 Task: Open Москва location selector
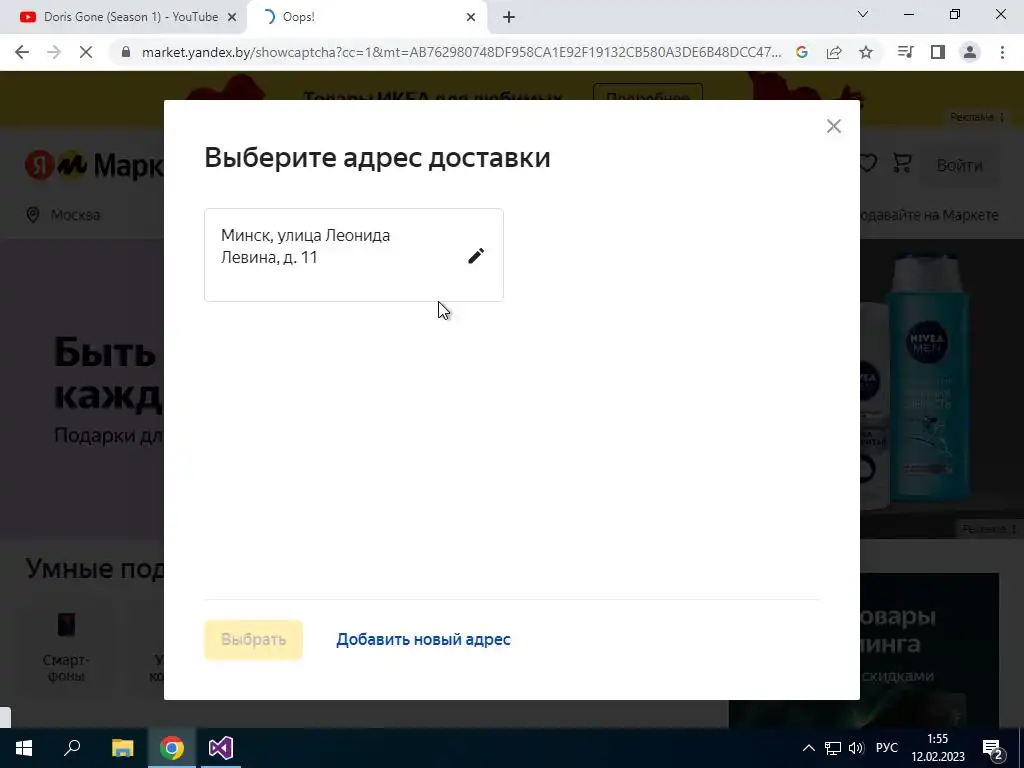click(63, 215)
